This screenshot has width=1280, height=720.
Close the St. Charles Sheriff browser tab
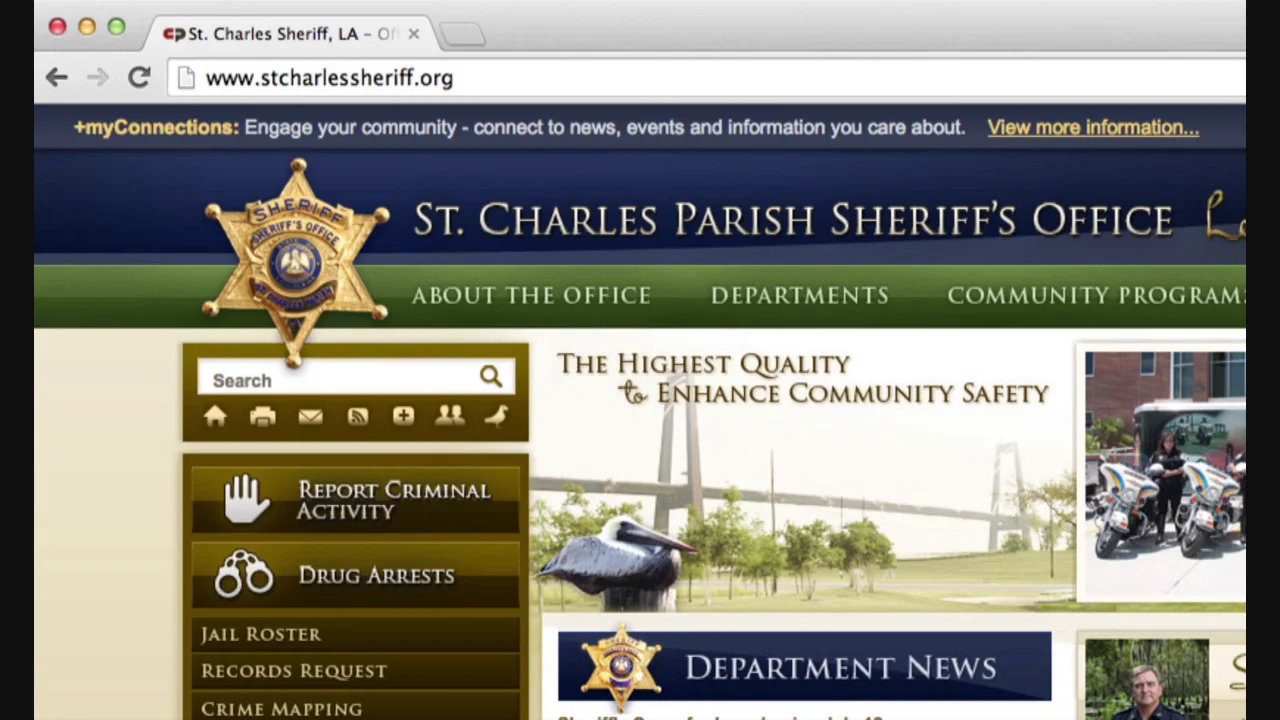coord(413,34)
